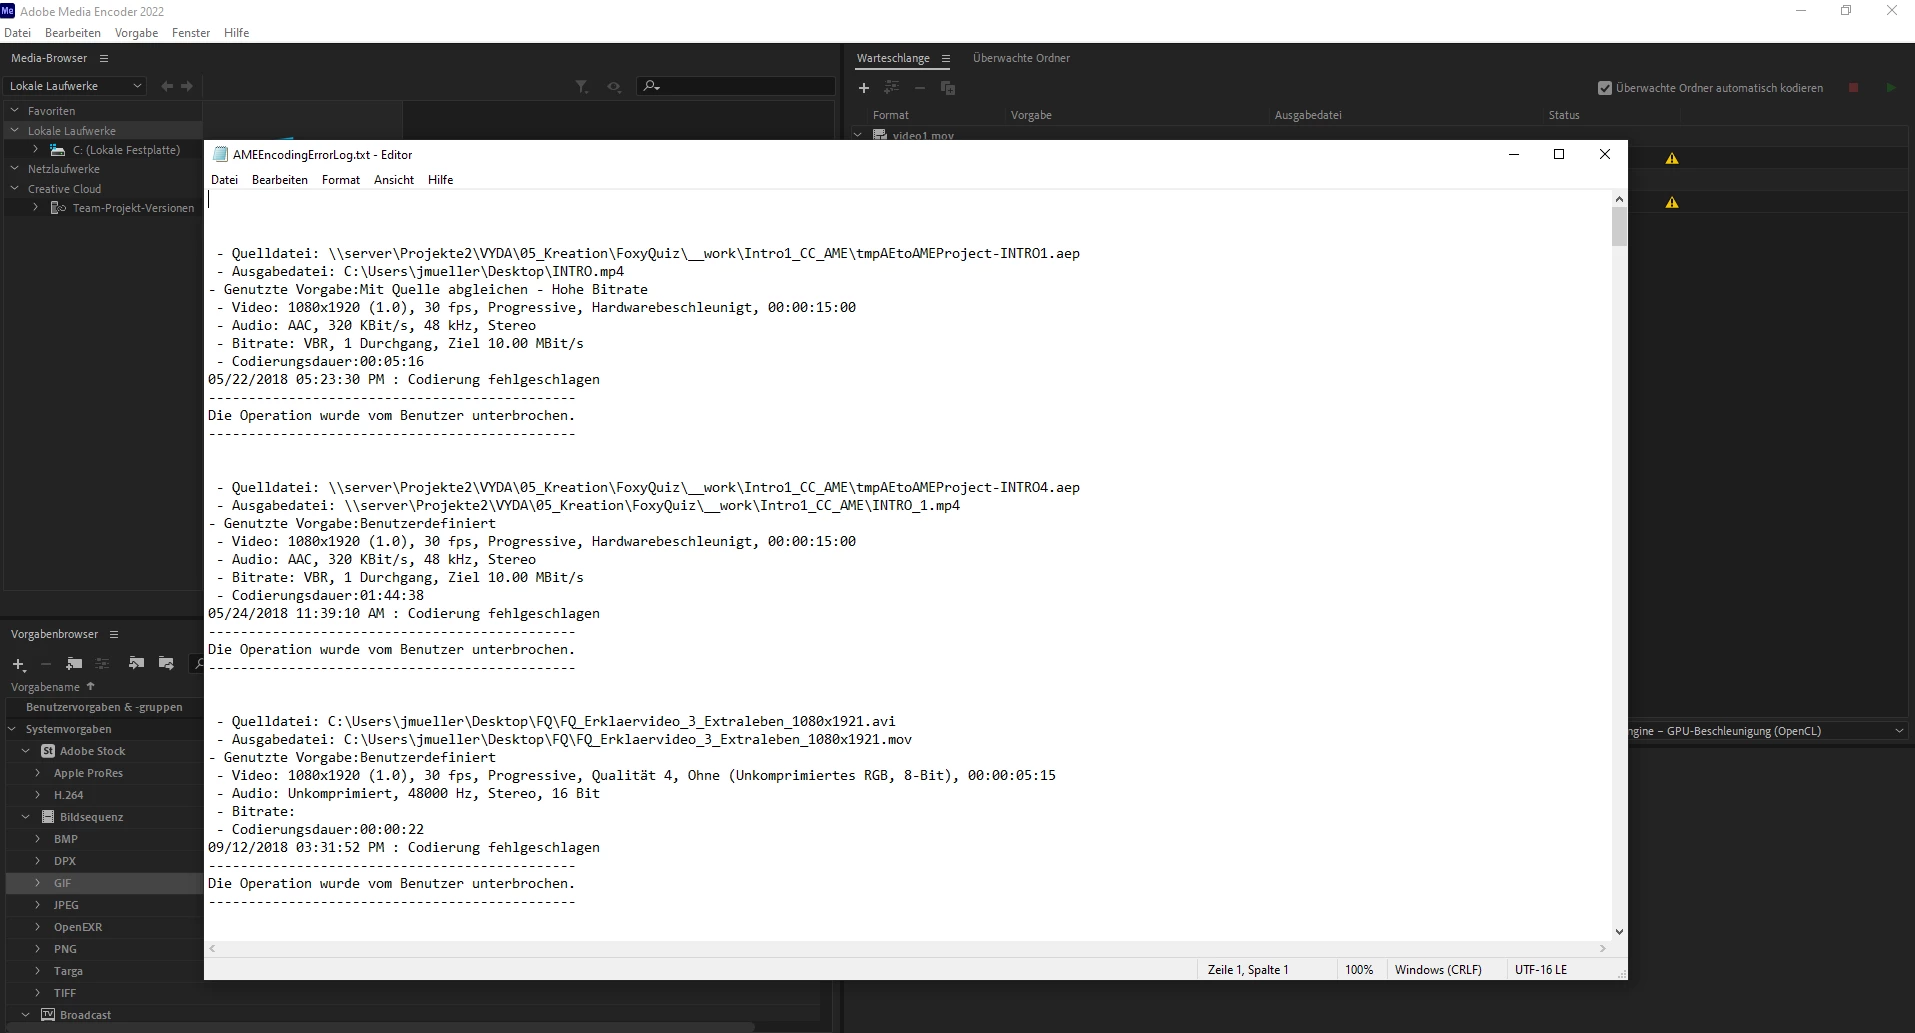Click delete preset minus icon in Vorgabenbrowser
The image size is (1915, 1033).
(46, 664)
